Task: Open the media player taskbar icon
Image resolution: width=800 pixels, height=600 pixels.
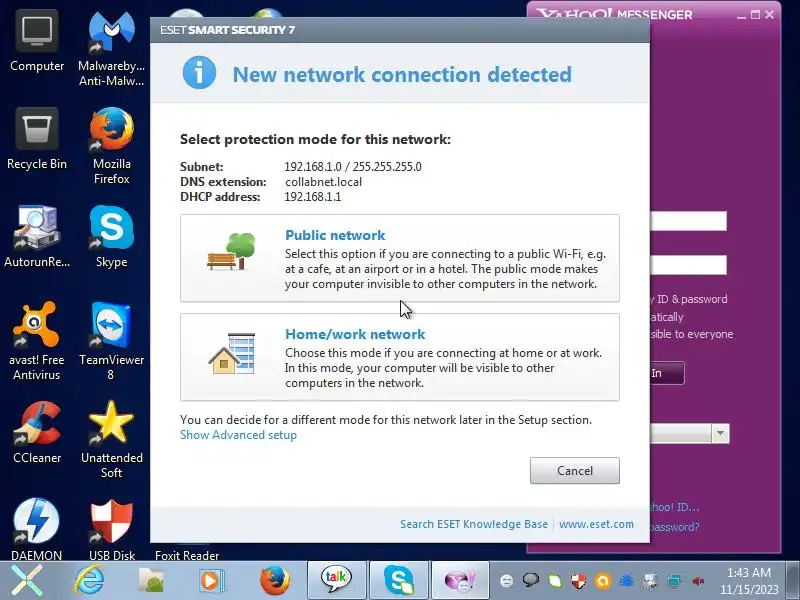Action: pos(211,581)
